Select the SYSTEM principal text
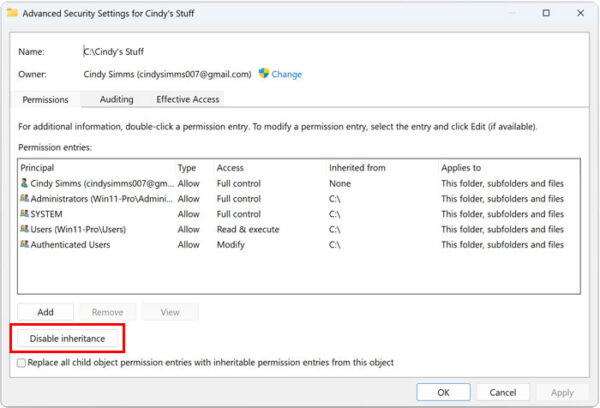600x408 pixels. click(46, 214)
